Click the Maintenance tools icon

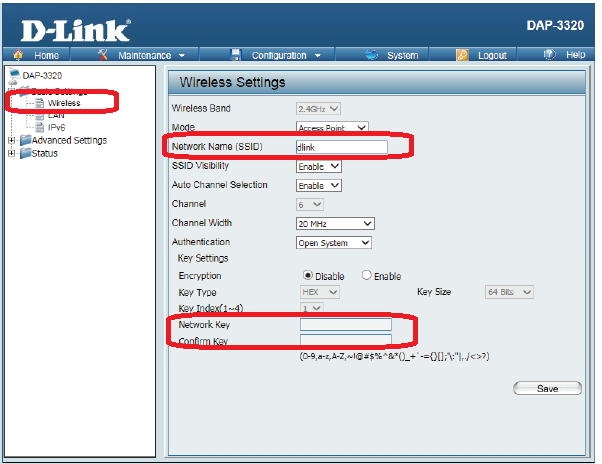pyautogui.click(x=103, y=55)
